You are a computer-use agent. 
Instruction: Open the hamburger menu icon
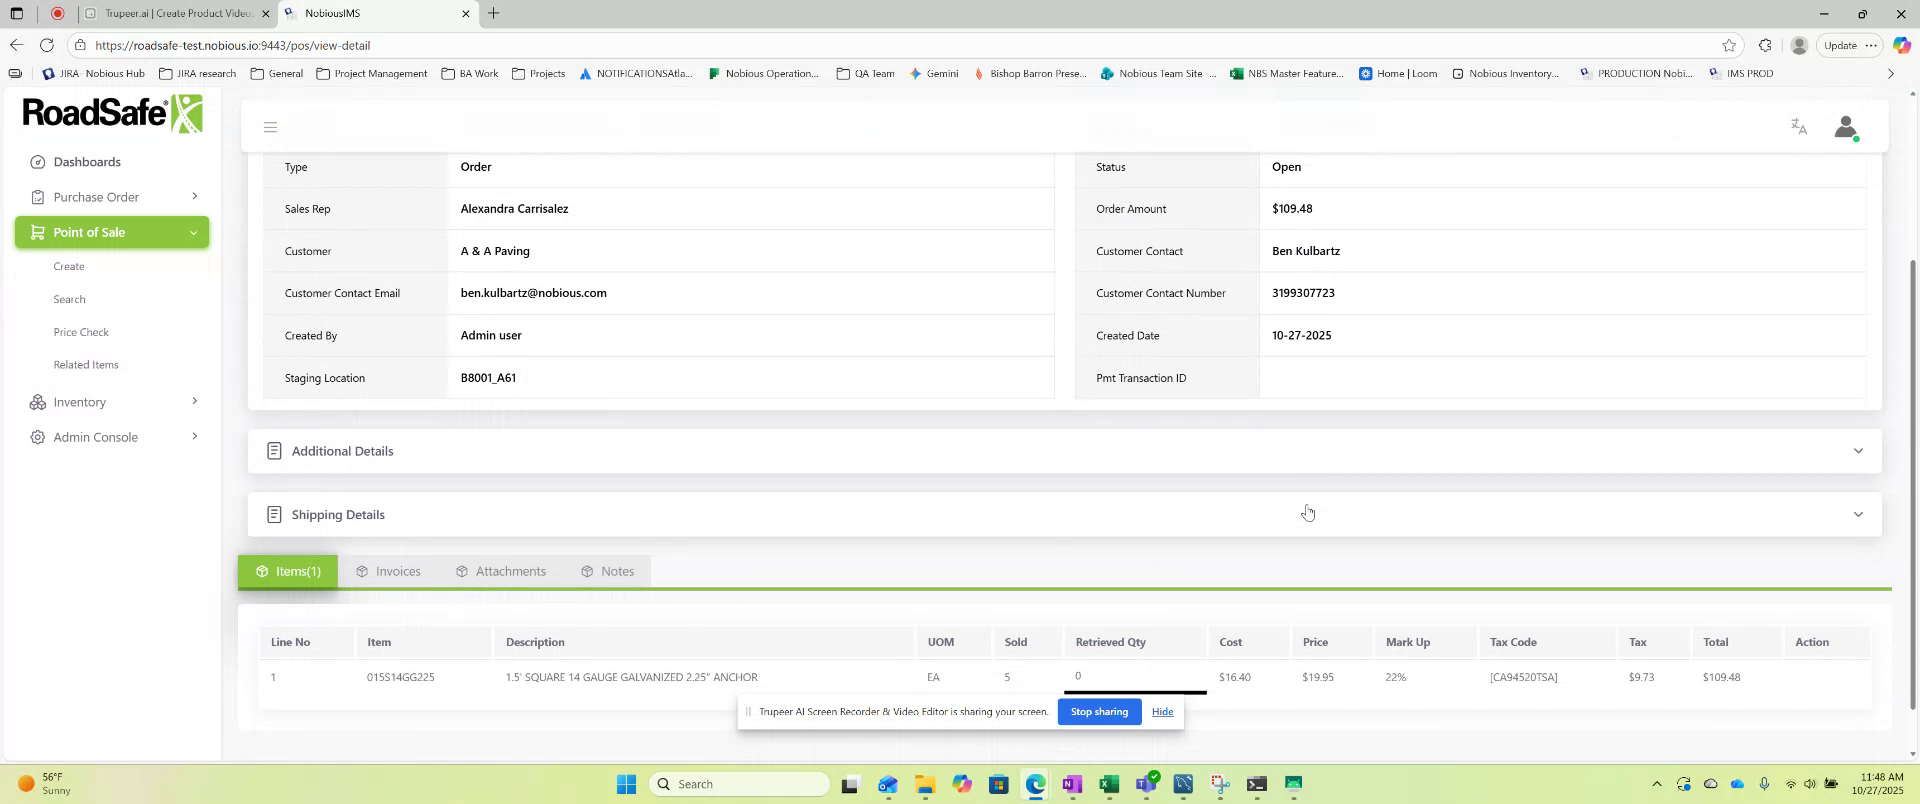[x=270, y=127]
